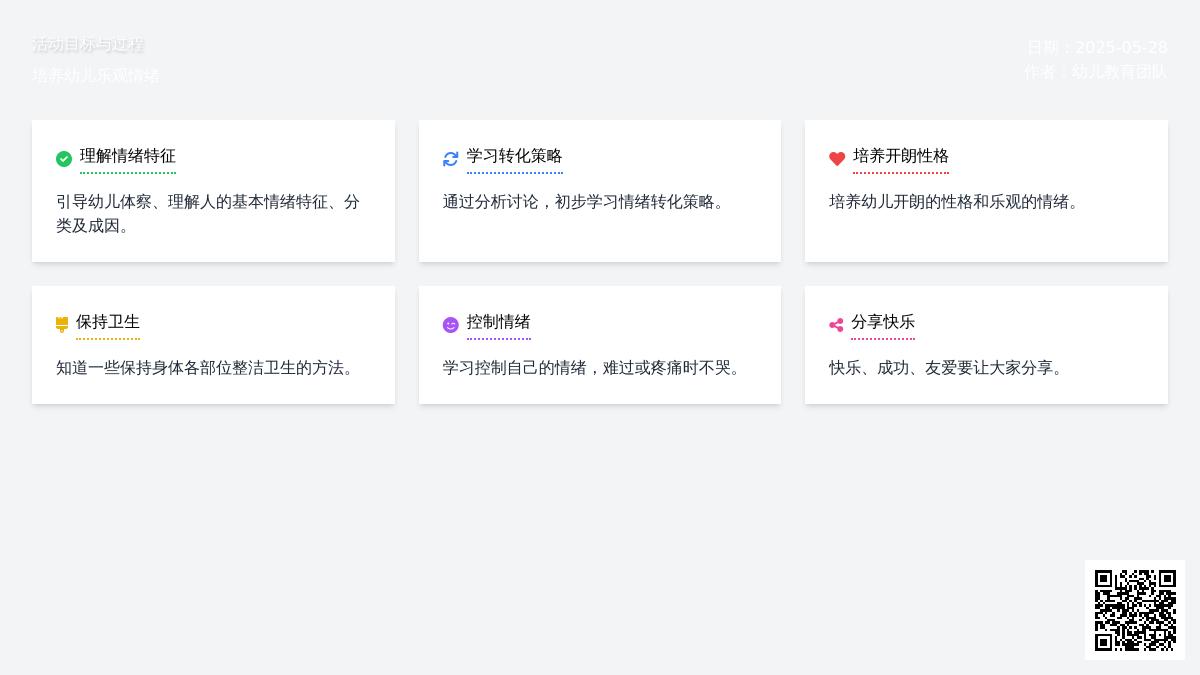
Task: Click the subtitle 培养幼儿乐观情绪
Action: (96, 76)
